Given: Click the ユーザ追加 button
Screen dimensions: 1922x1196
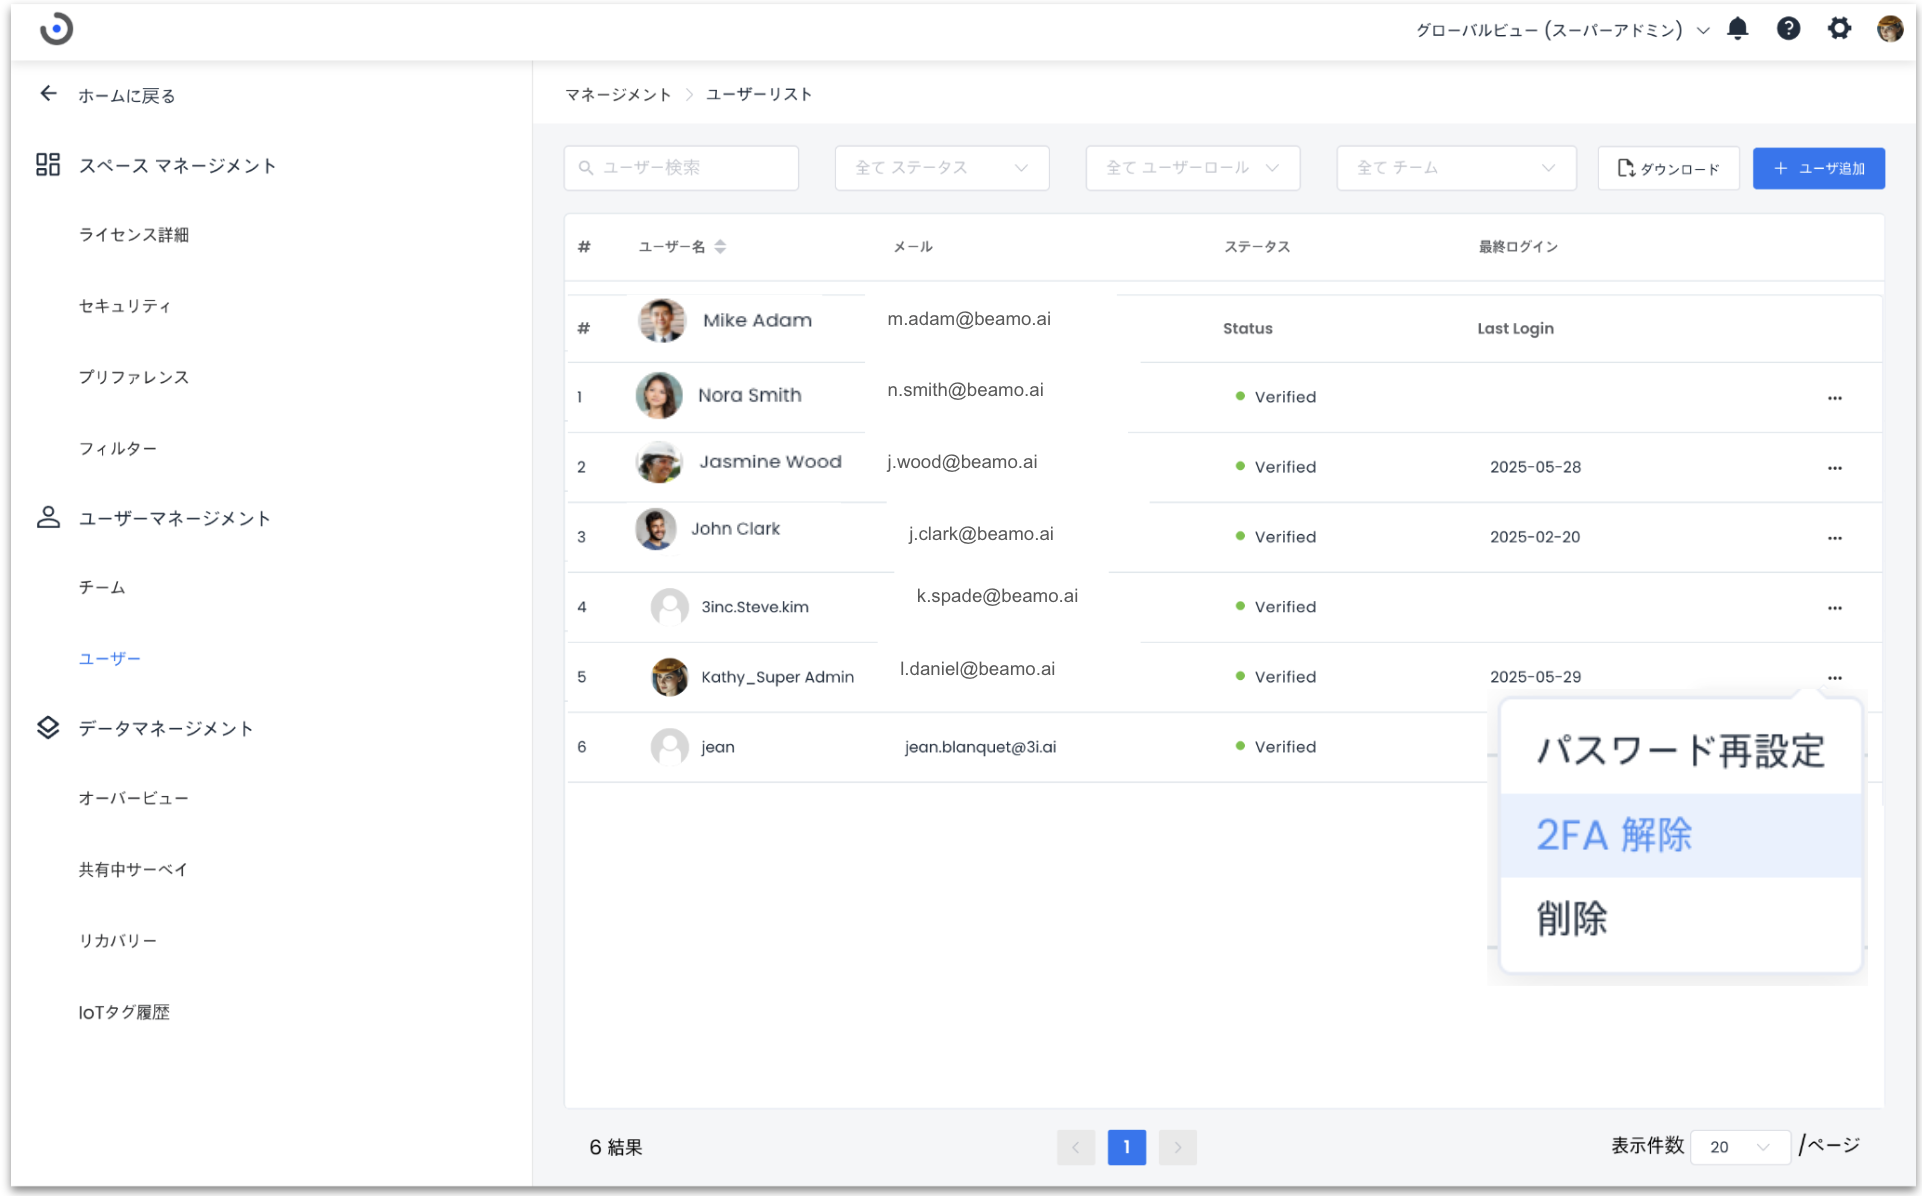Looking at the screenshot, I should point(1818,168).
